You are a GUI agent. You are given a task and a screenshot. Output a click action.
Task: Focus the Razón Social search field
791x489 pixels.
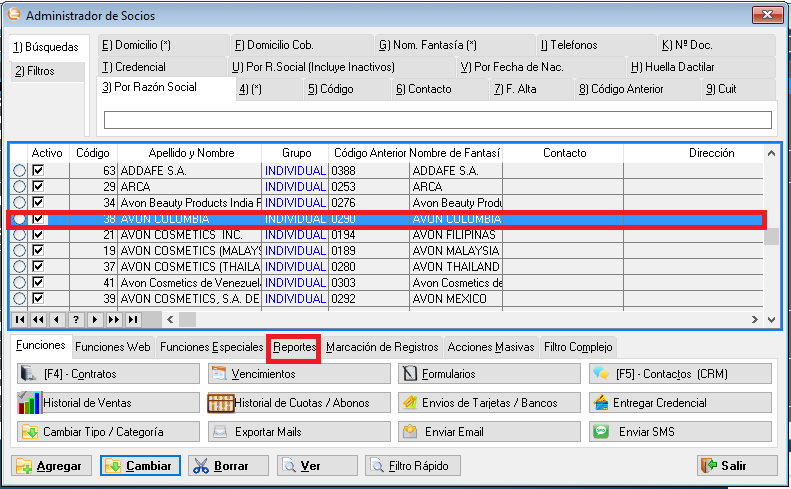coord(437,120)
